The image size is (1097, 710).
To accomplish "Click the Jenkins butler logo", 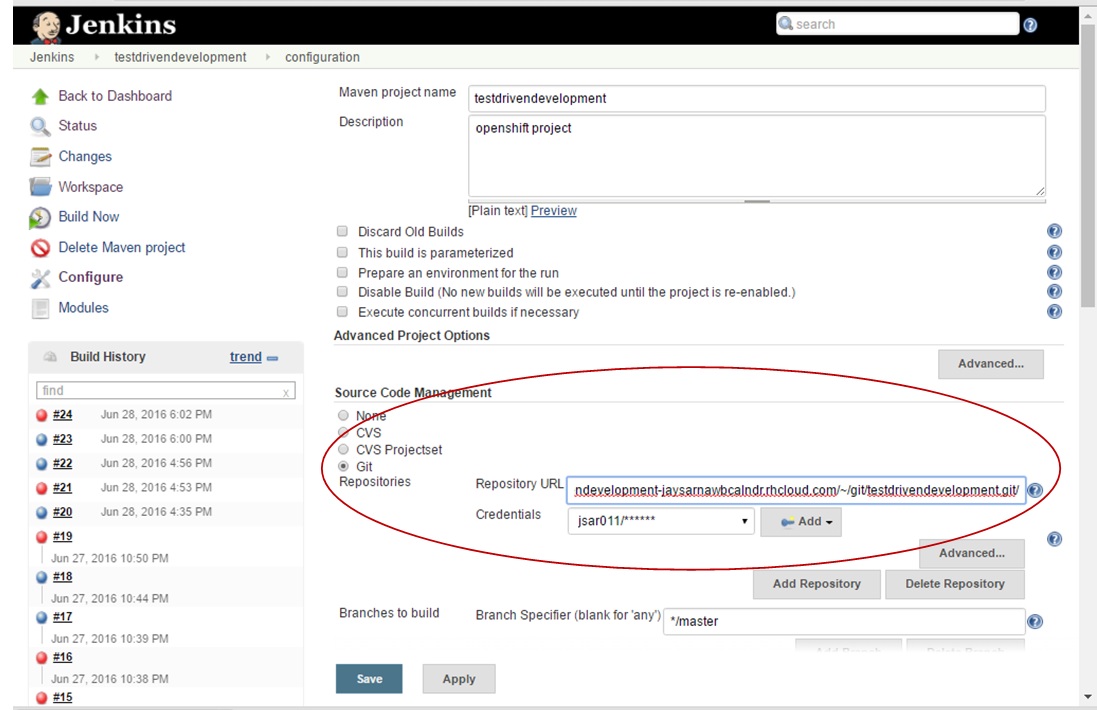I will 45,25.
